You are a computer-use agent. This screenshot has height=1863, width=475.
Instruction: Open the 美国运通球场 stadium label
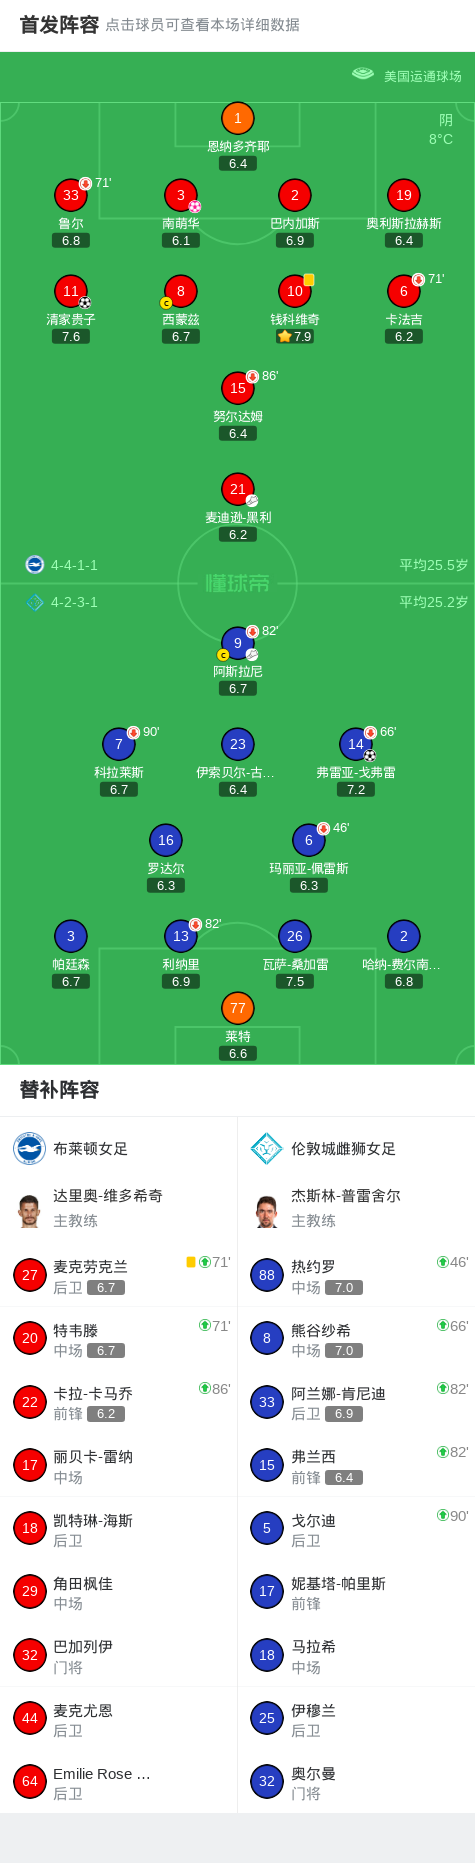423,76
